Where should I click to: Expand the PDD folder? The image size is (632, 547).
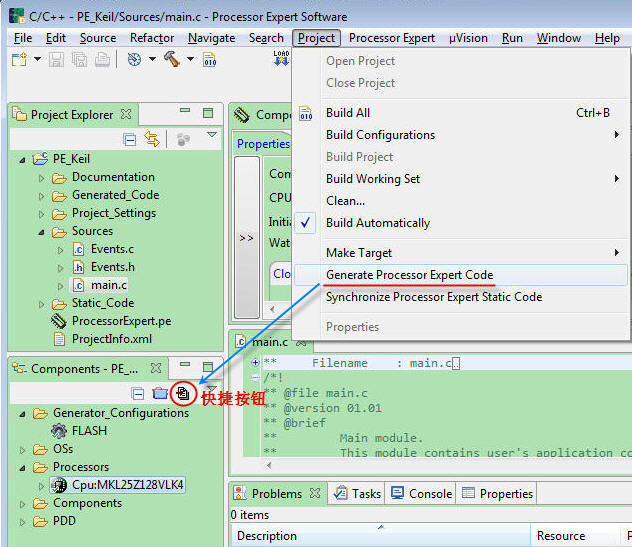pyautogui.click(x=22, y=522)
